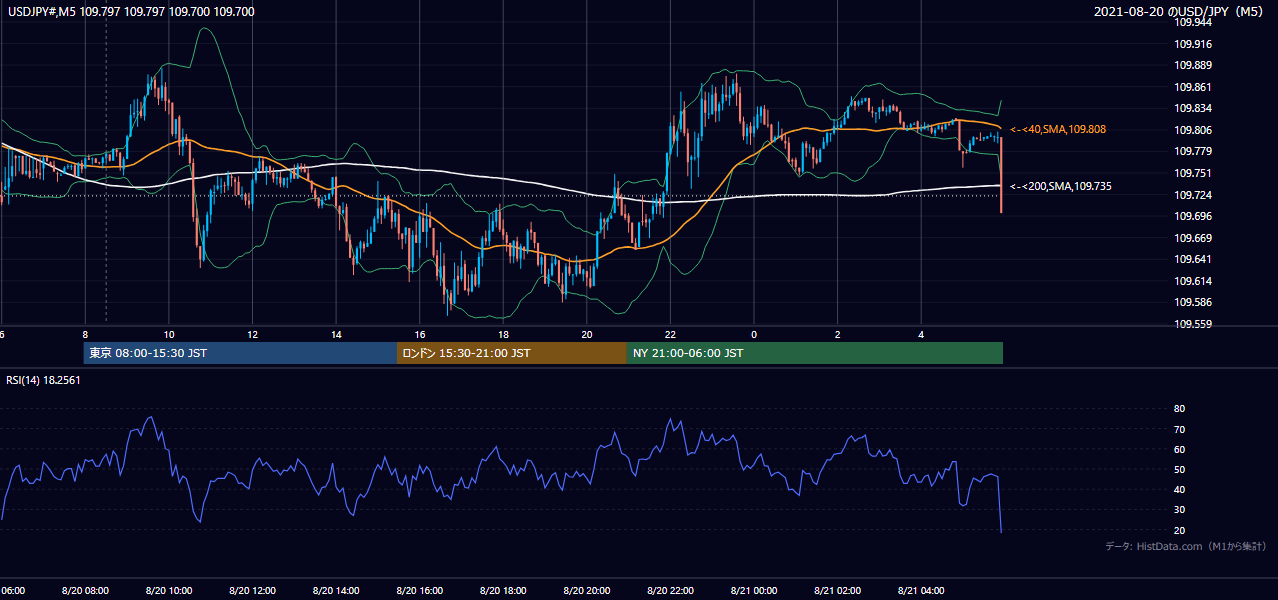Viewport: 1278px width, 600px height.
Task: Select price axis value 109.751
Action: pos(1194,173)
